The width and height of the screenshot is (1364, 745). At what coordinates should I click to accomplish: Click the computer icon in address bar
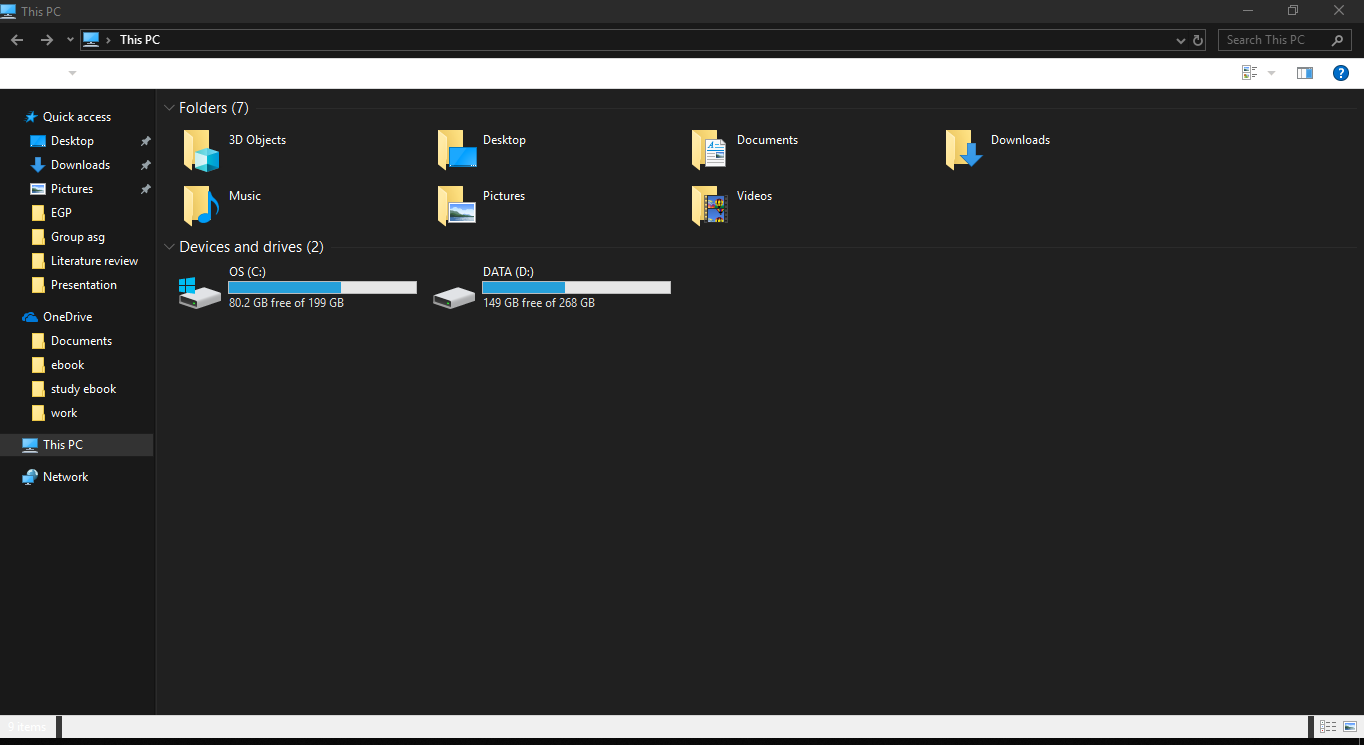pyautogui.click(x=91, y=40)
